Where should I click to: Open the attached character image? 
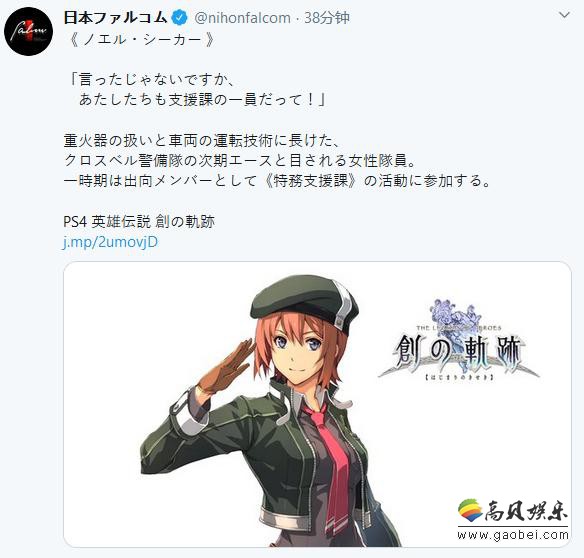pos(317,404)
